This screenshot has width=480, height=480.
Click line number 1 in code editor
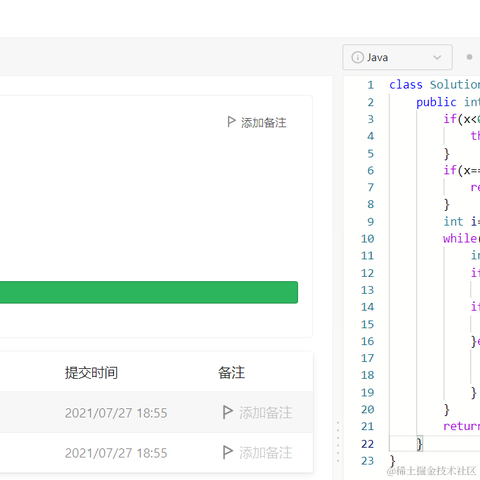pyautogui.click(x=371, y=85)
